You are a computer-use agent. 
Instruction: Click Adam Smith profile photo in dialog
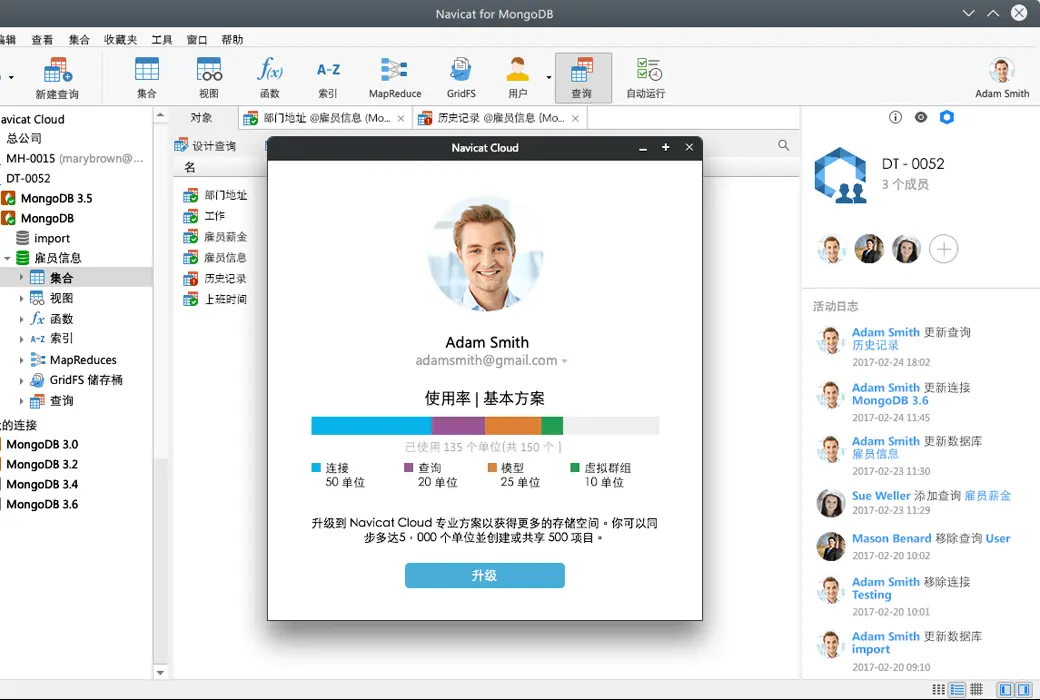pos(486,254)
